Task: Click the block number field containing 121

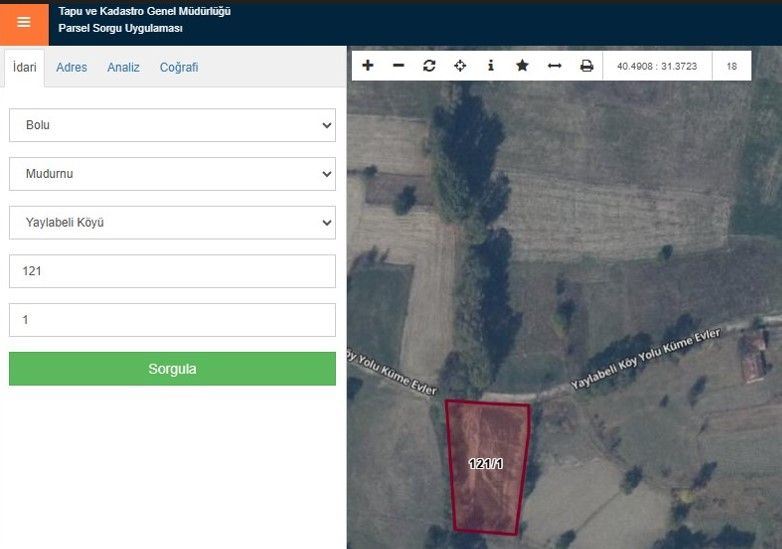Action: coord(172,271)
